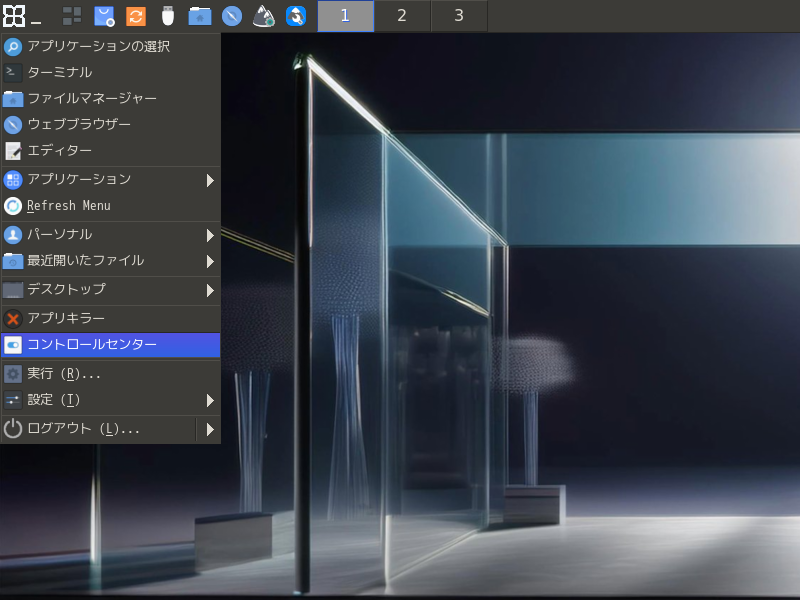
Task: Select workspace 1 in the pager
Action: click(x=345, y=16)
